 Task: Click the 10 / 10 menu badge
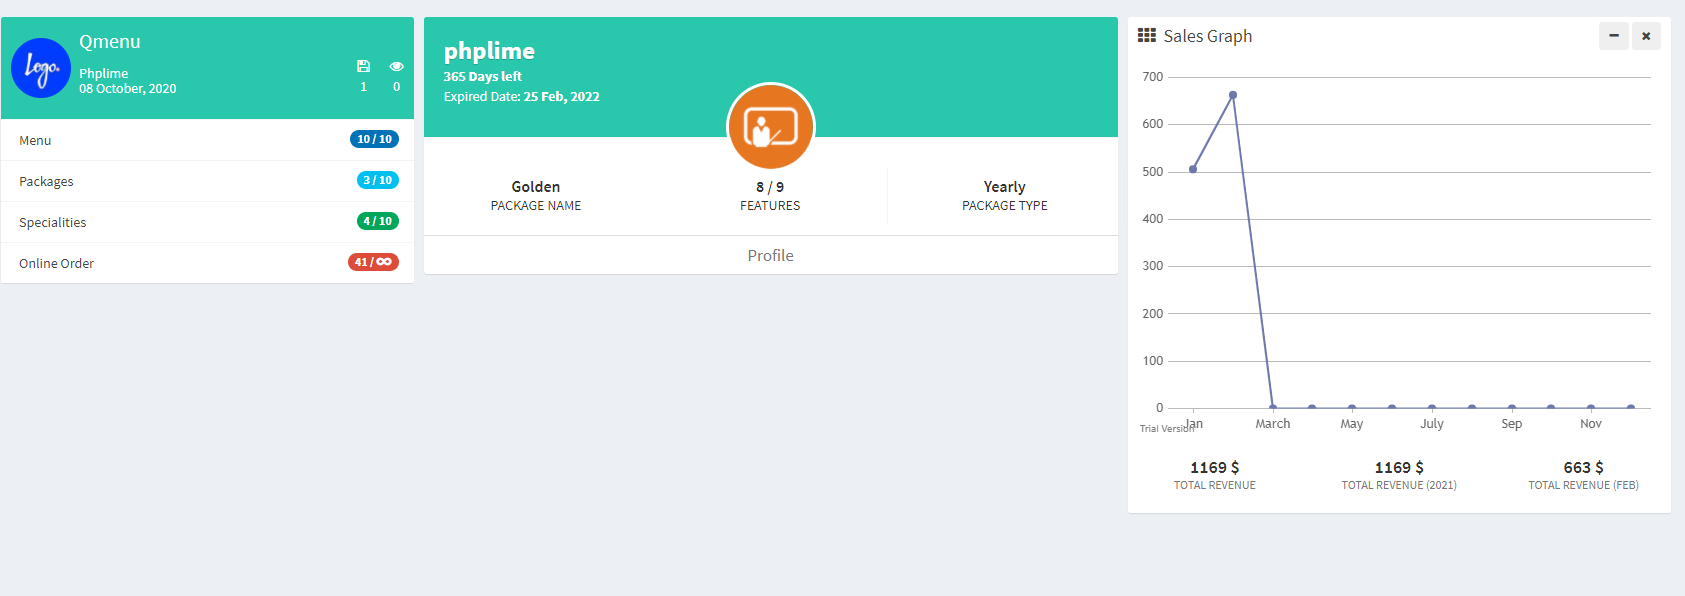tap(374, 139)
